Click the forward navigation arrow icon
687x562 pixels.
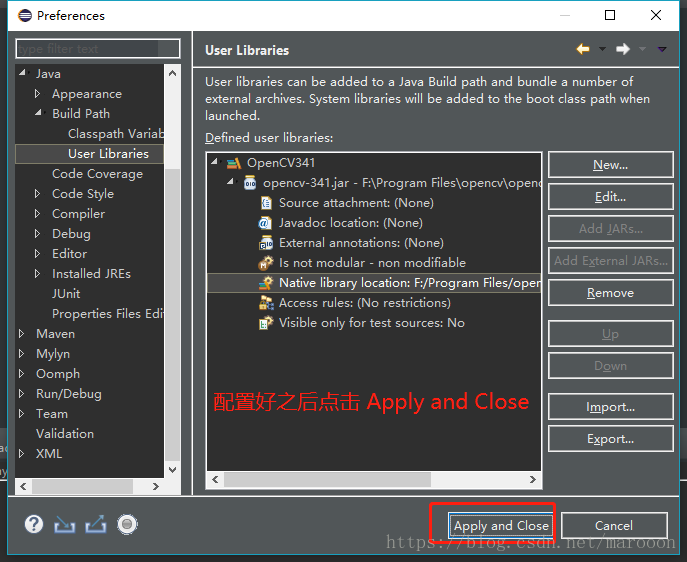point(623,49)
